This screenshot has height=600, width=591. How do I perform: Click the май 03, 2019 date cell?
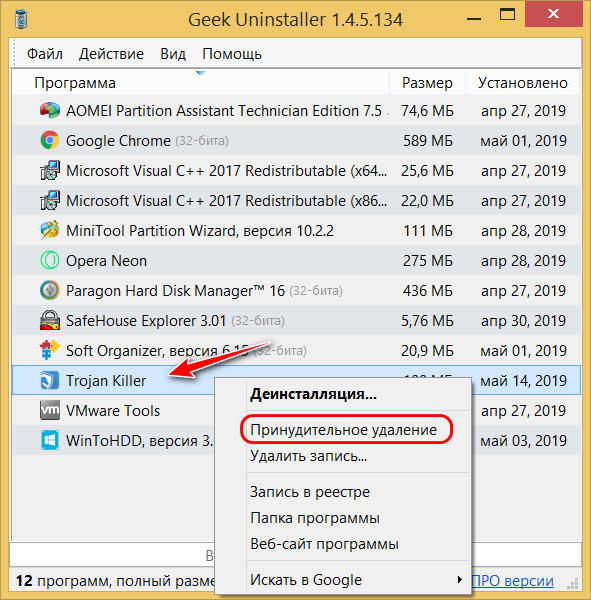tap(523, 440)
